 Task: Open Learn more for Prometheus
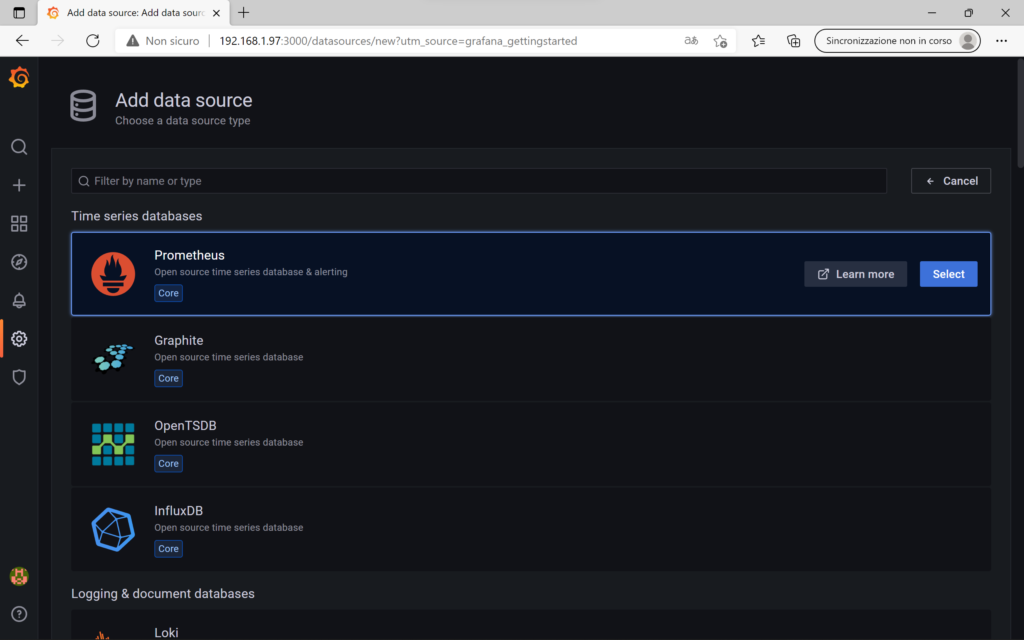point(855,273)
